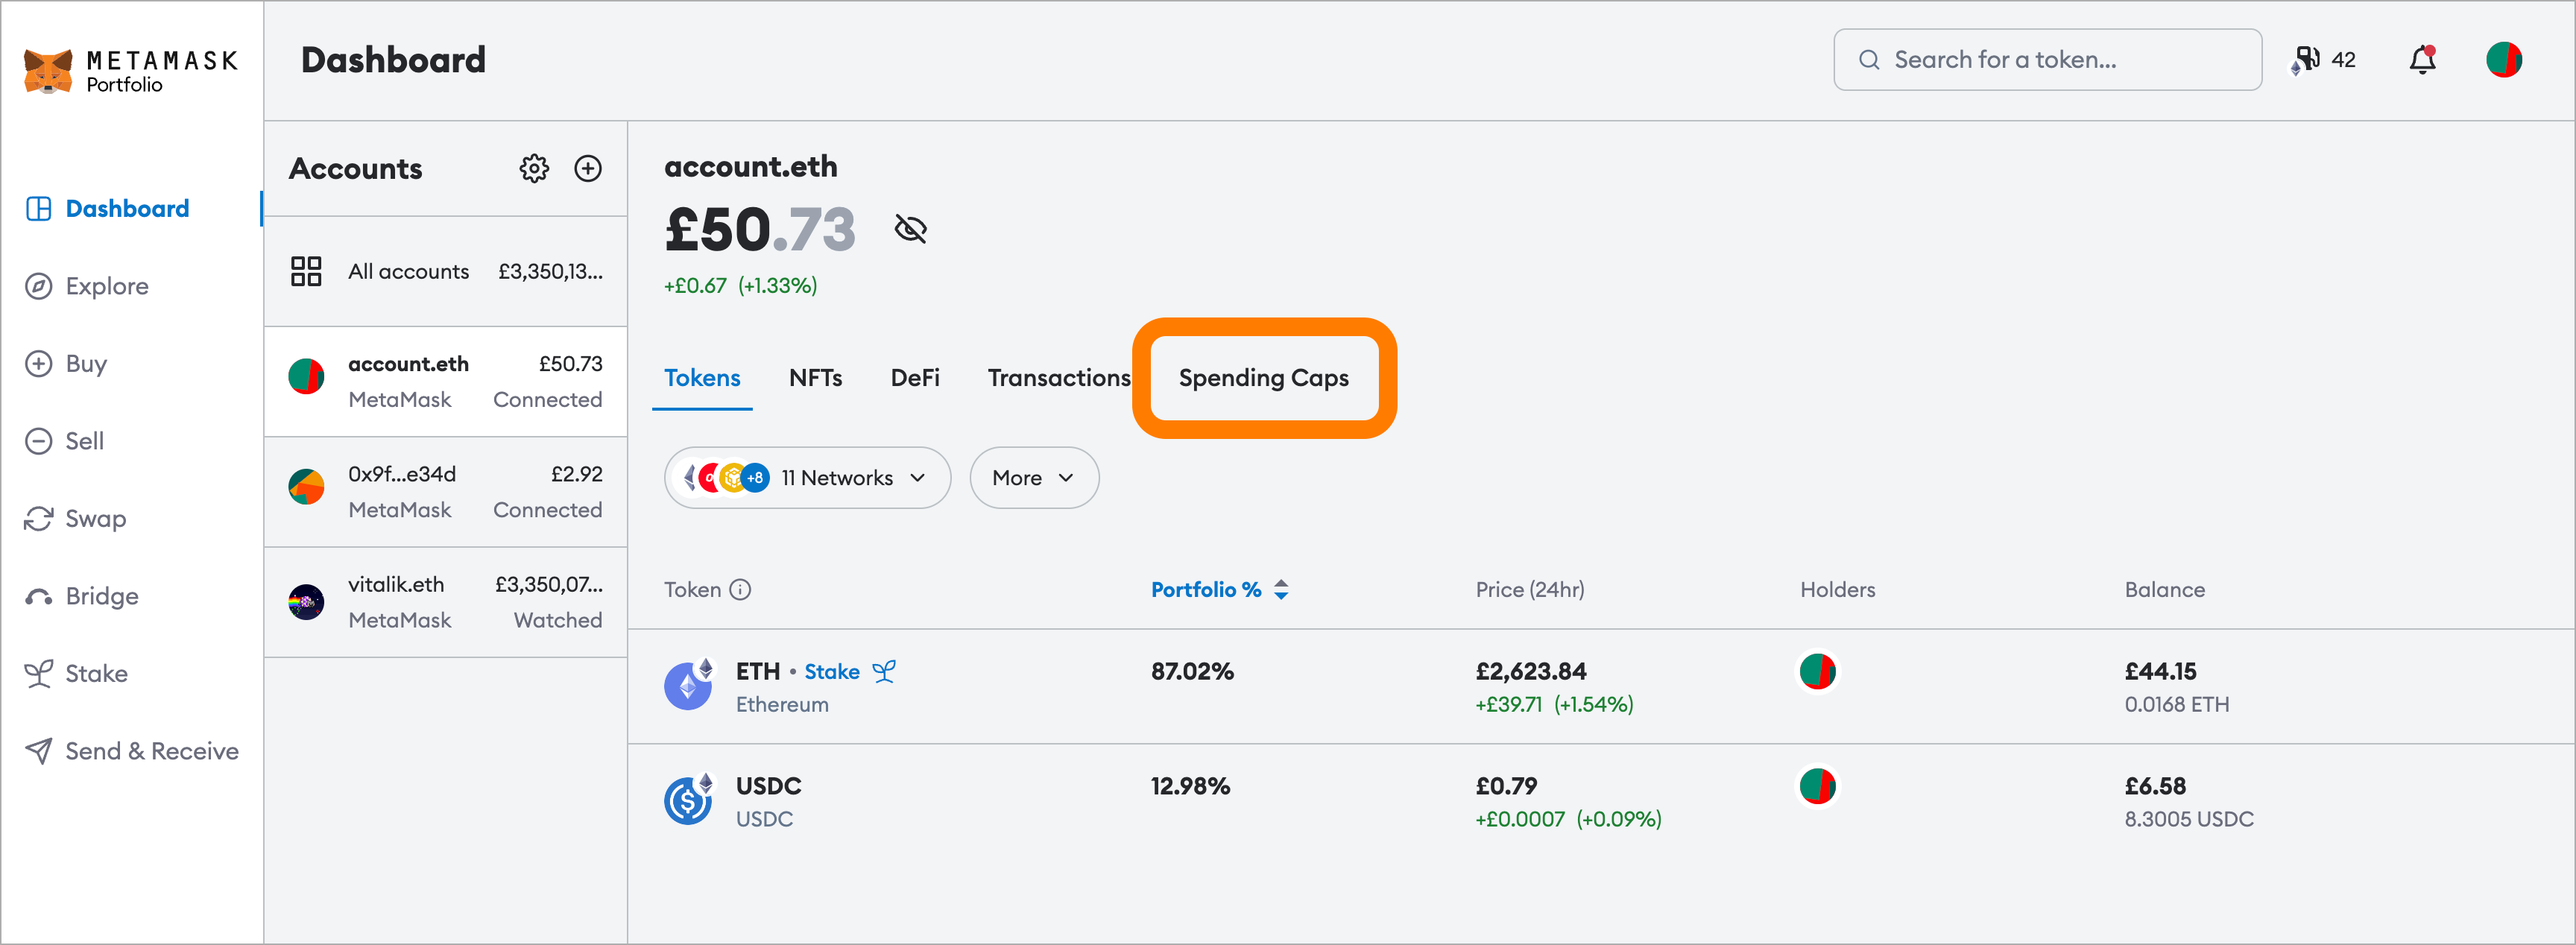Click the search magnifier icon
Image resolution: width=2576 pixels, height=945 pixels.
point(1868,60)
